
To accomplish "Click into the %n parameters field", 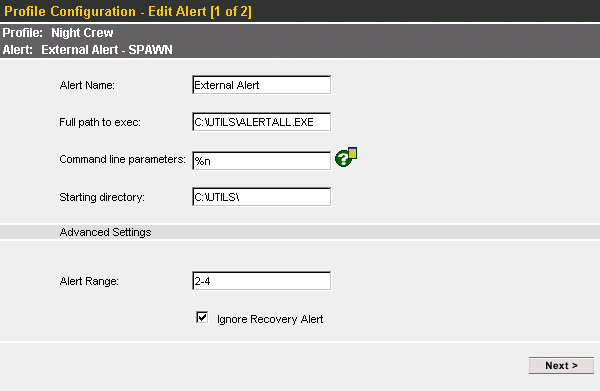I will point(261,161).
